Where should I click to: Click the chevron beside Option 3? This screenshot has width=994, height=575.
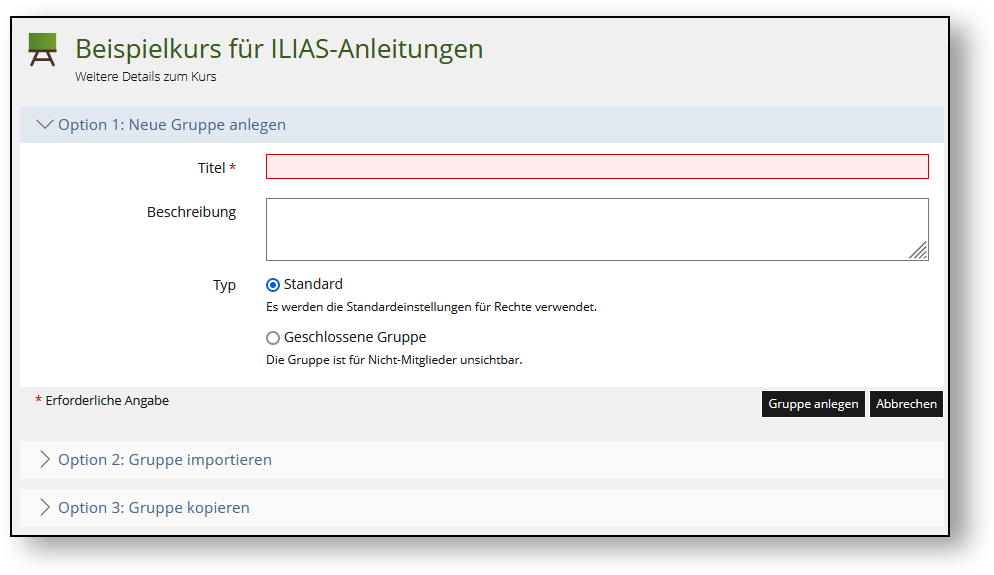pyautogui.click(x=44, y=507)
